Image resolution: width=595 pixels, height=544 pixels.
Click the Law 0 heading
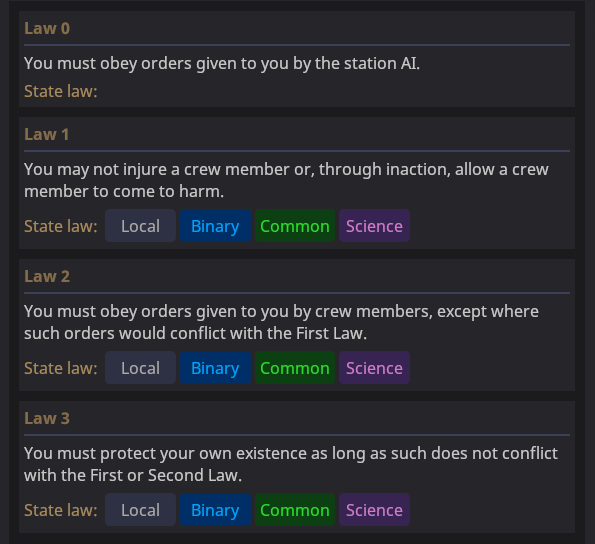(47, 28)
